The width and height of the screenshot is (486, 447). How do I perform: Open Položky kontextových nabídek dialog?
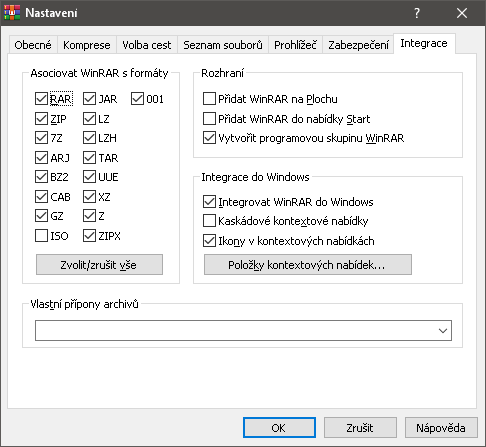308,265
